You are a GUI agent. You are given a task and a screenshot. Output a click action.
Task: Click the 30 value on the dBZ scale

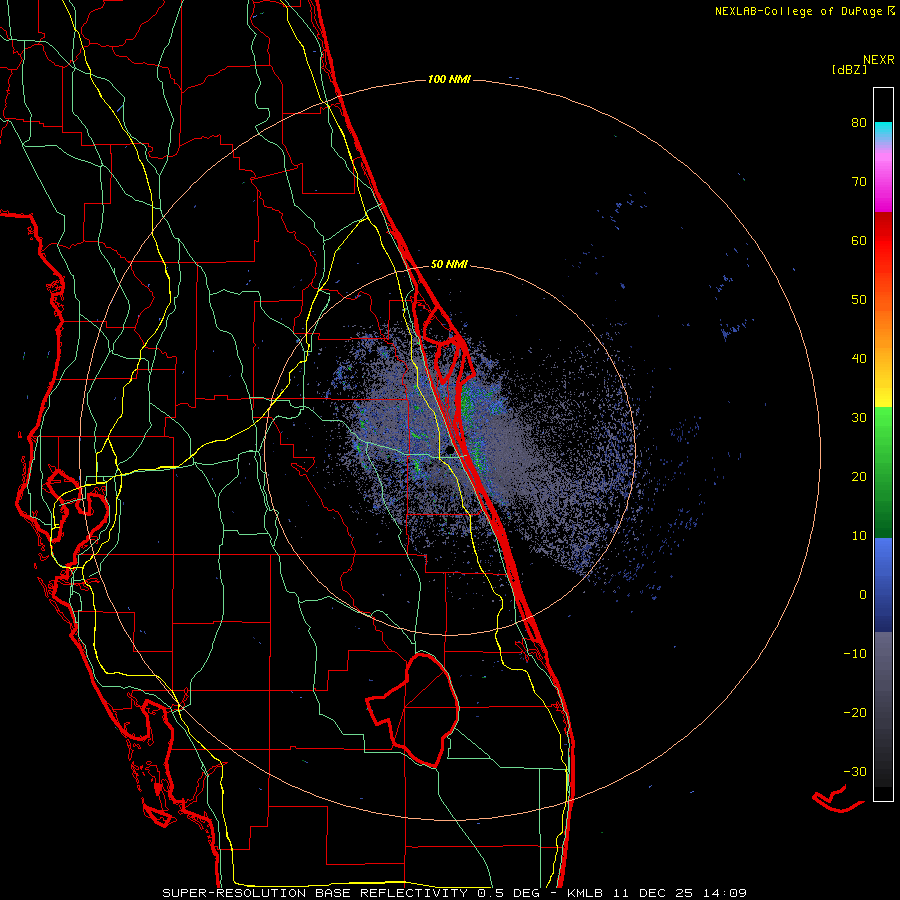coord(859,418)
